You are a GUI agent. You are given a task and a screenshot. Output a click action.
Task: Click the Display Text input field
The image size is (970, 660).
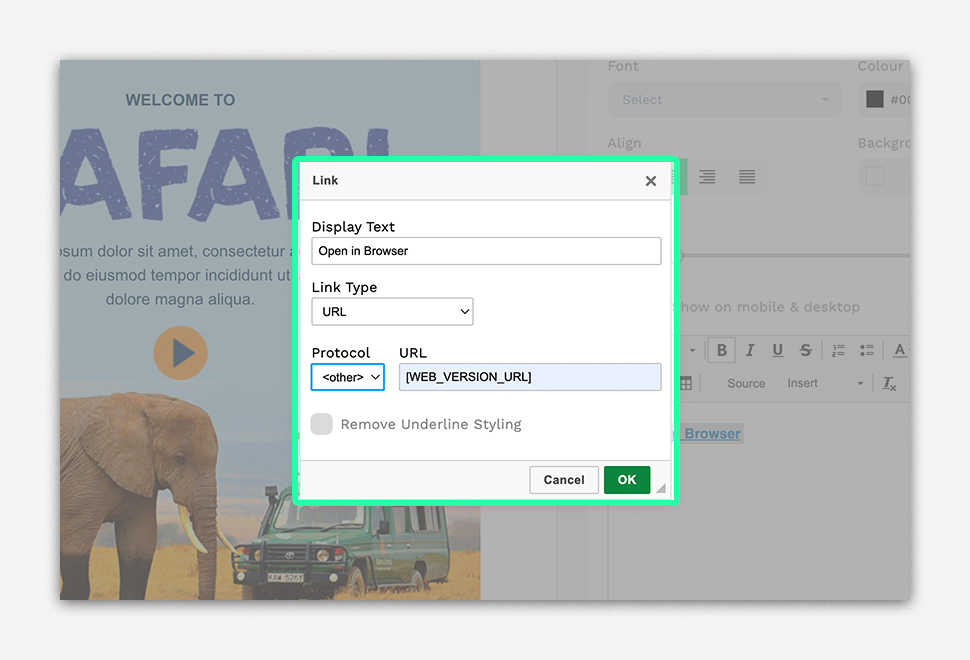pos(486,251)
